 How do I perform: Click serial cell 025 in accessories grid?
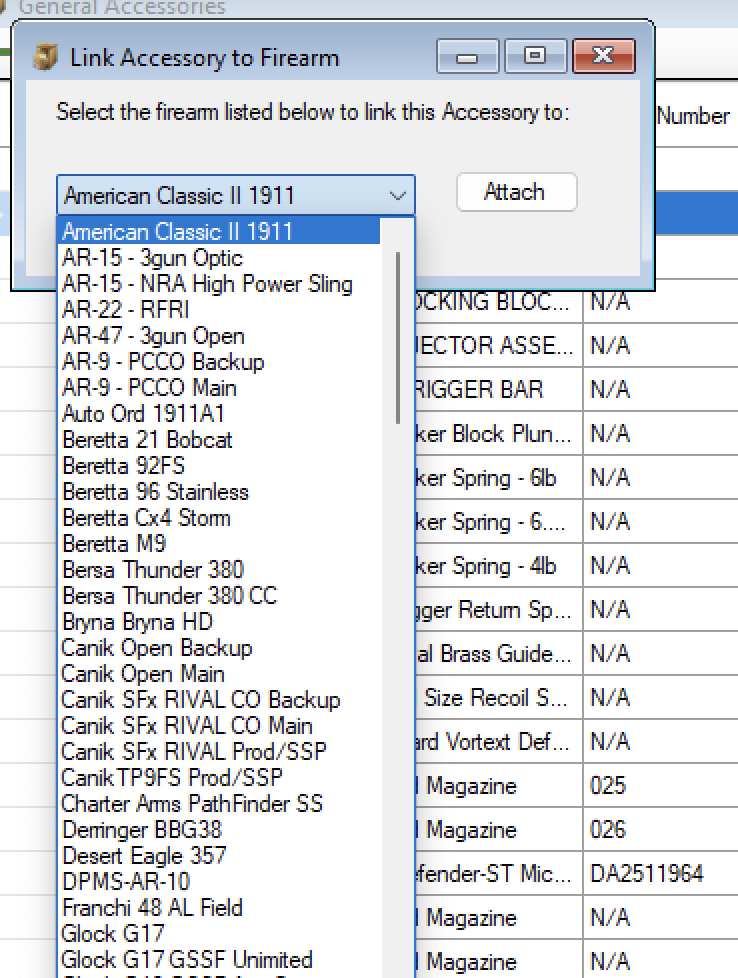[x=661, y=785]
